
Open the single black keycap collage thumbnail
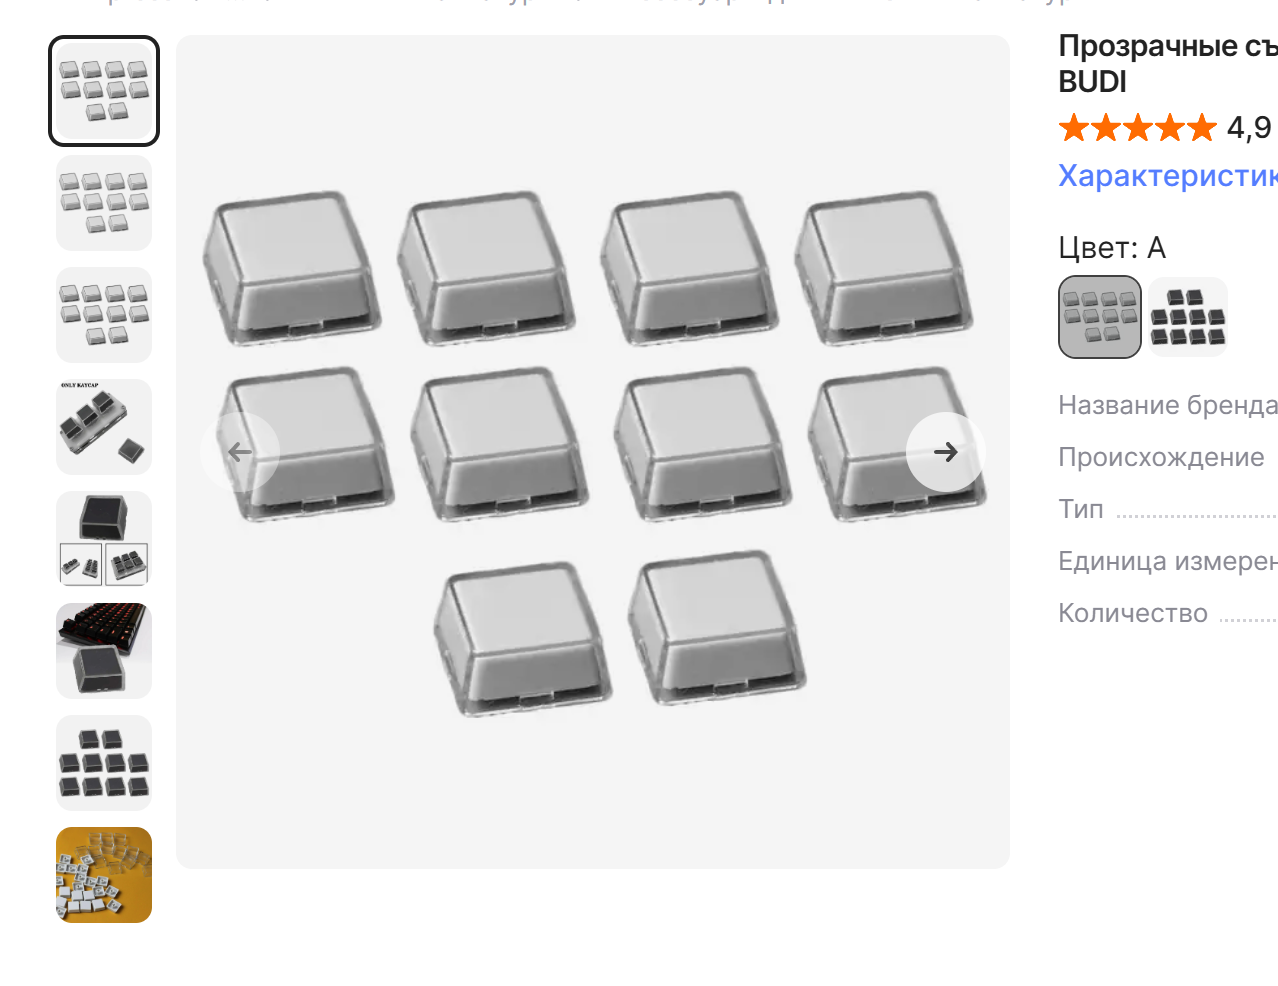pos(104,539)
